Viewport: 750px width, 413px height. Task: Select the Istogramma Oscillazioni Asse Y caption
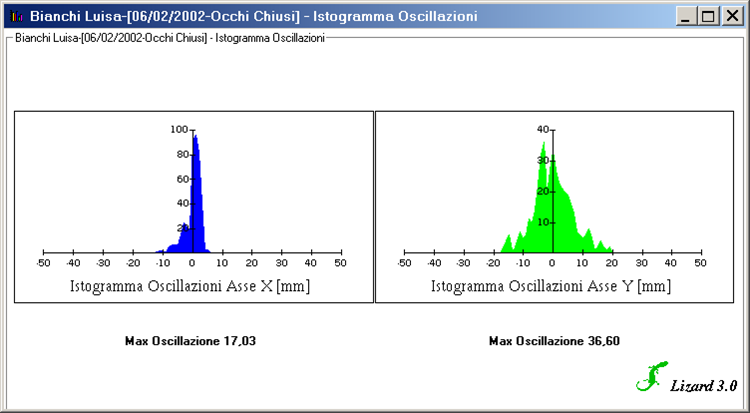551,287
